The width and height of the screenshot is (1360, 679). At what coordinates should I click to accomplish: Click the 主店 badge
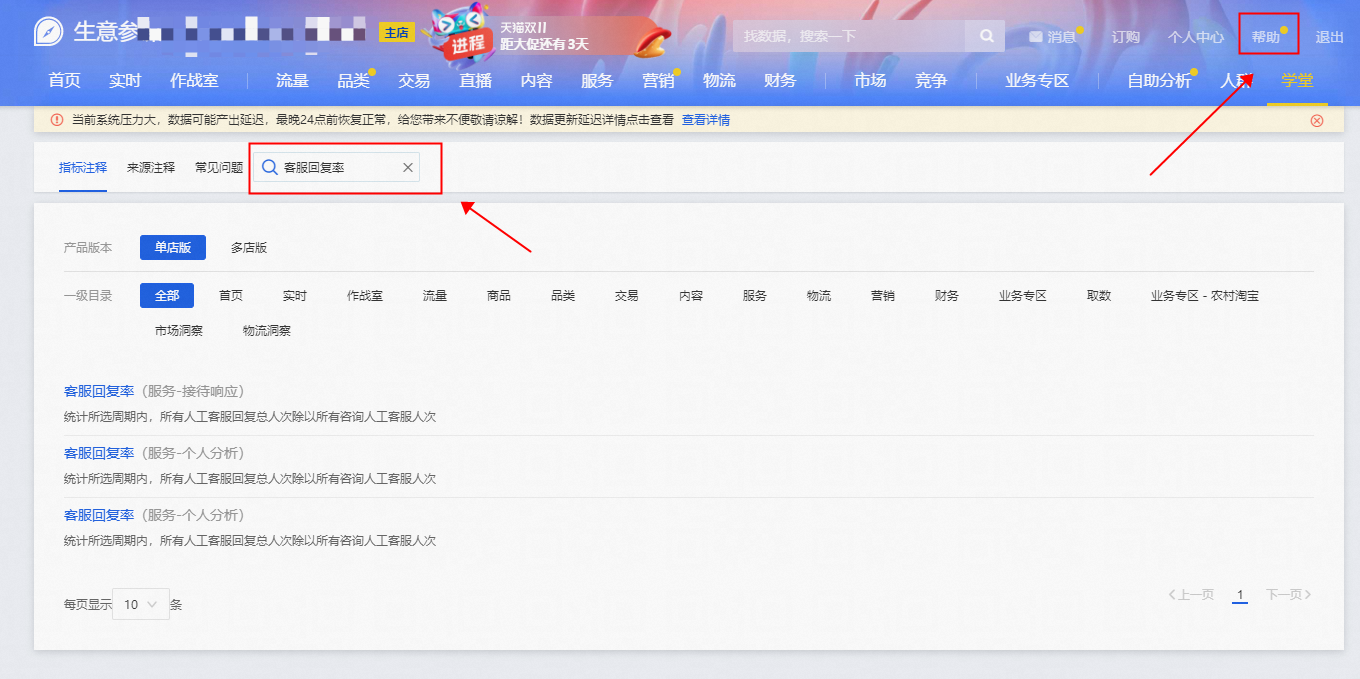pos(396,33)
